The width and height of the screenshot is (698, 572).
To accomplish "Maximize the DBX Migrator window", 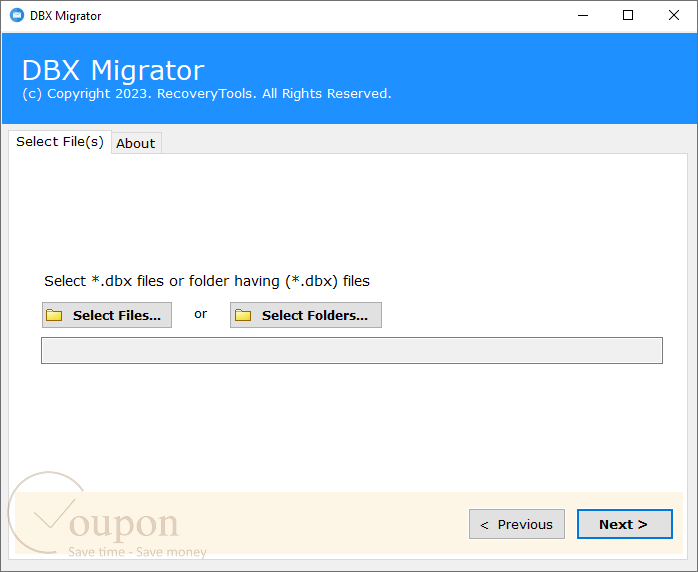I will [628, 16].
